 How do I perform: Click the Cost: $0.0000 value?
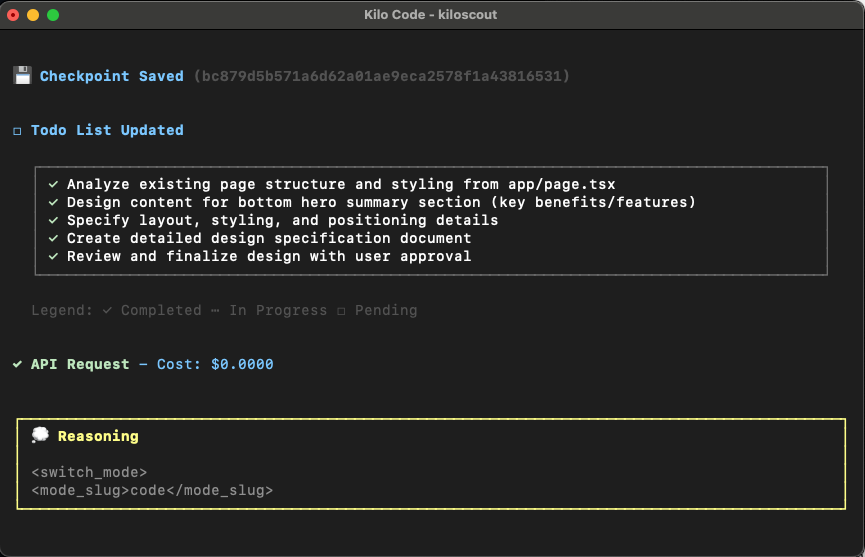(215, 364)
